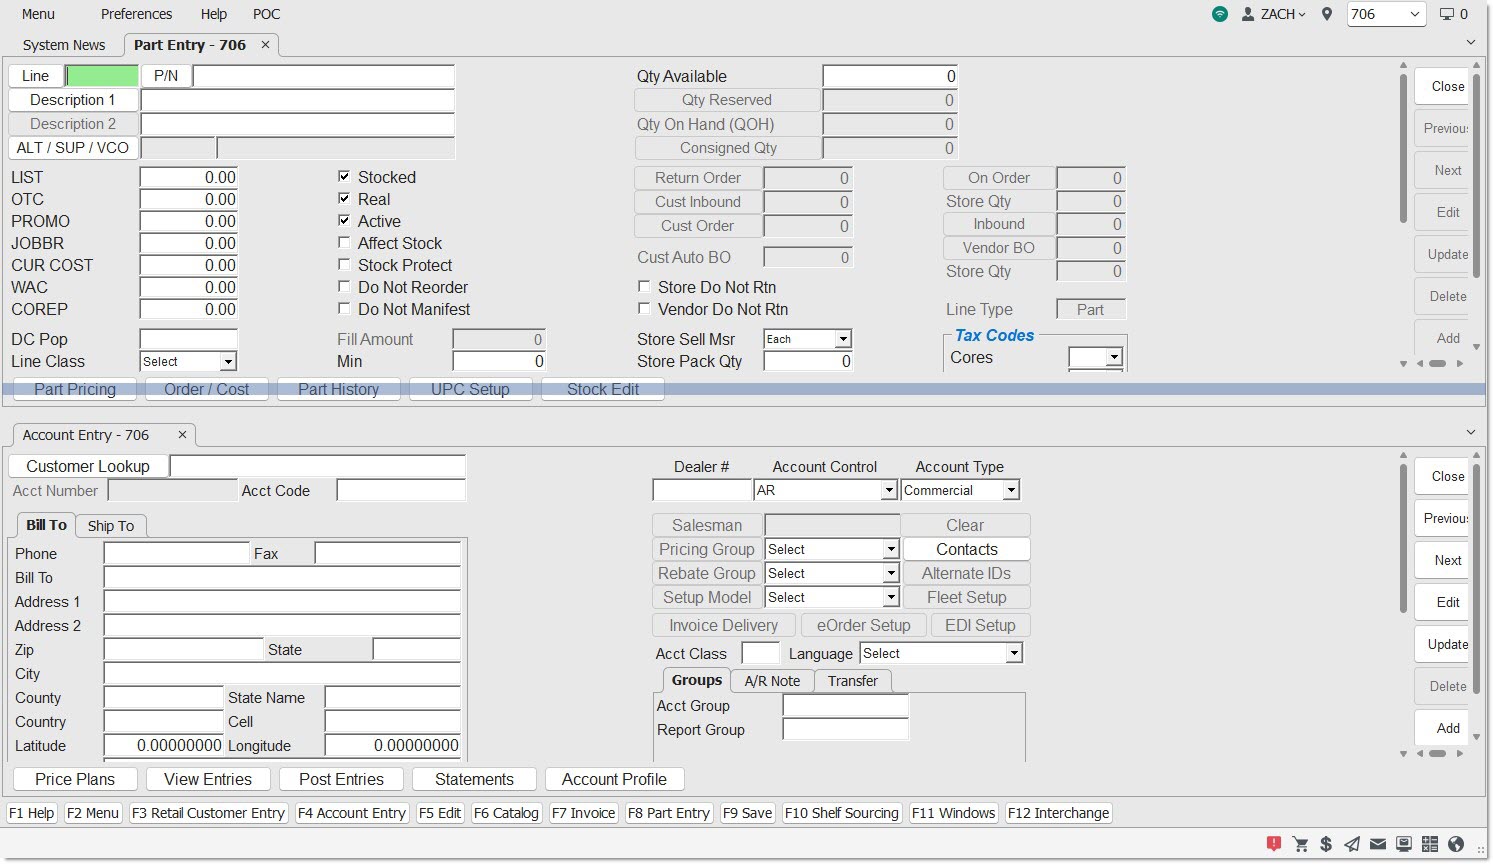
Task: Click the Customer Lookup input field
Action: (317, 466)
